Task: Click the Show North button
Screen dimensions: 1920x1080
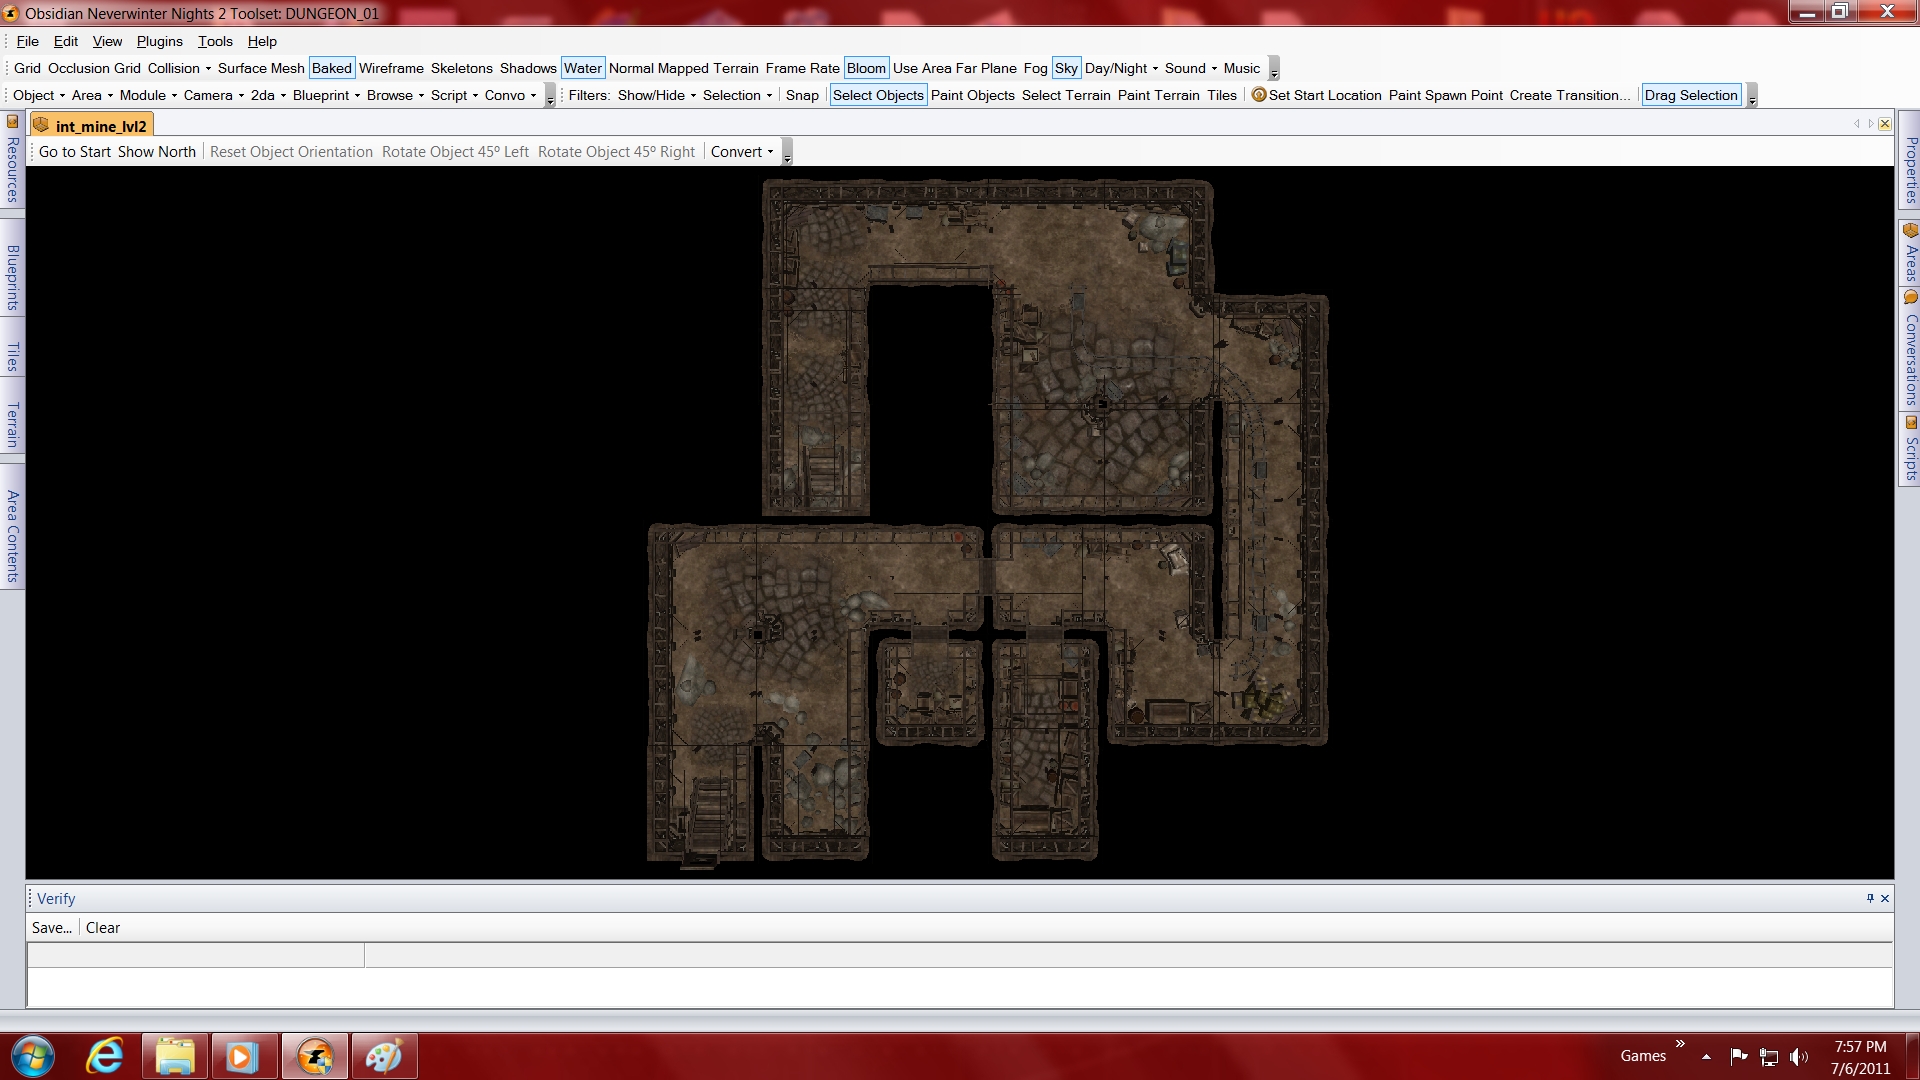Action: (157, 152)
